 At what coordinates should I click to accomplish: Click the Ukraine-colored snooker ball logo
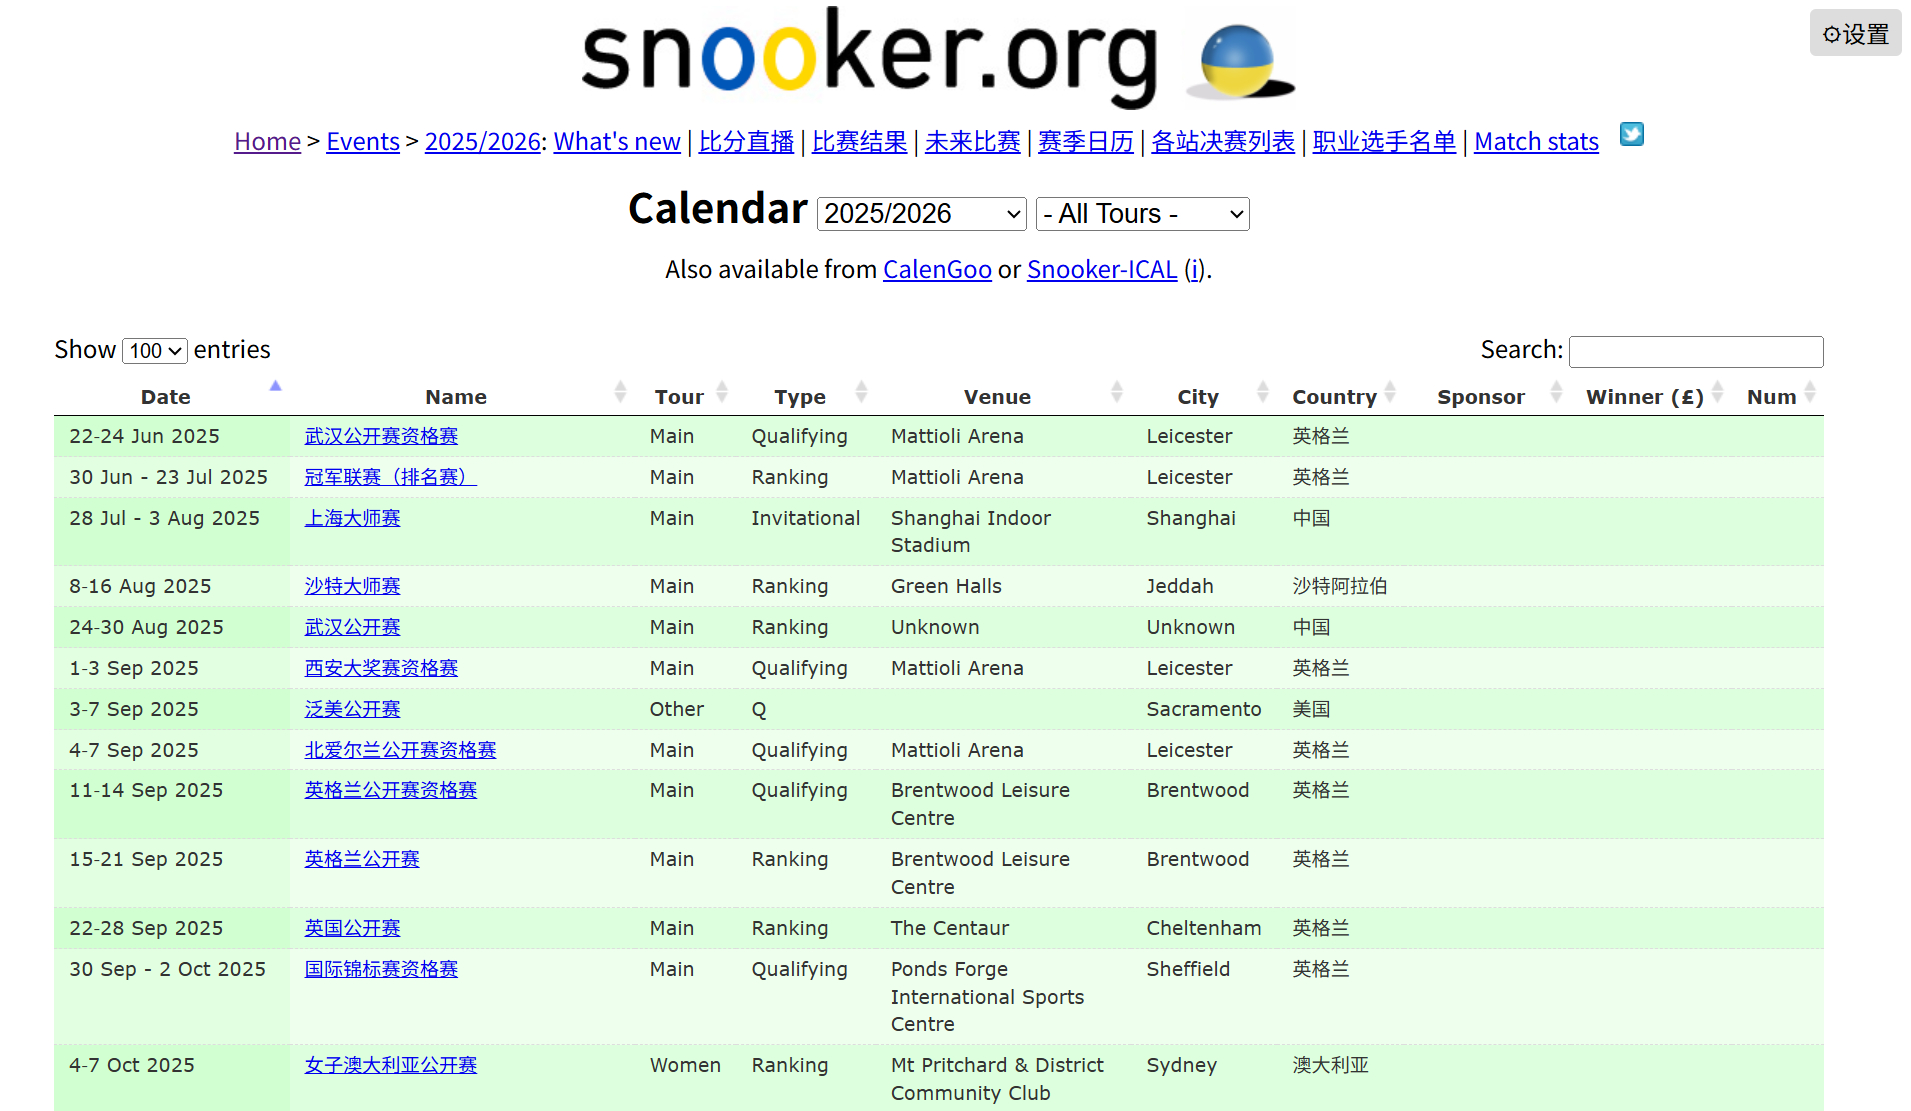coord(1239,62)
